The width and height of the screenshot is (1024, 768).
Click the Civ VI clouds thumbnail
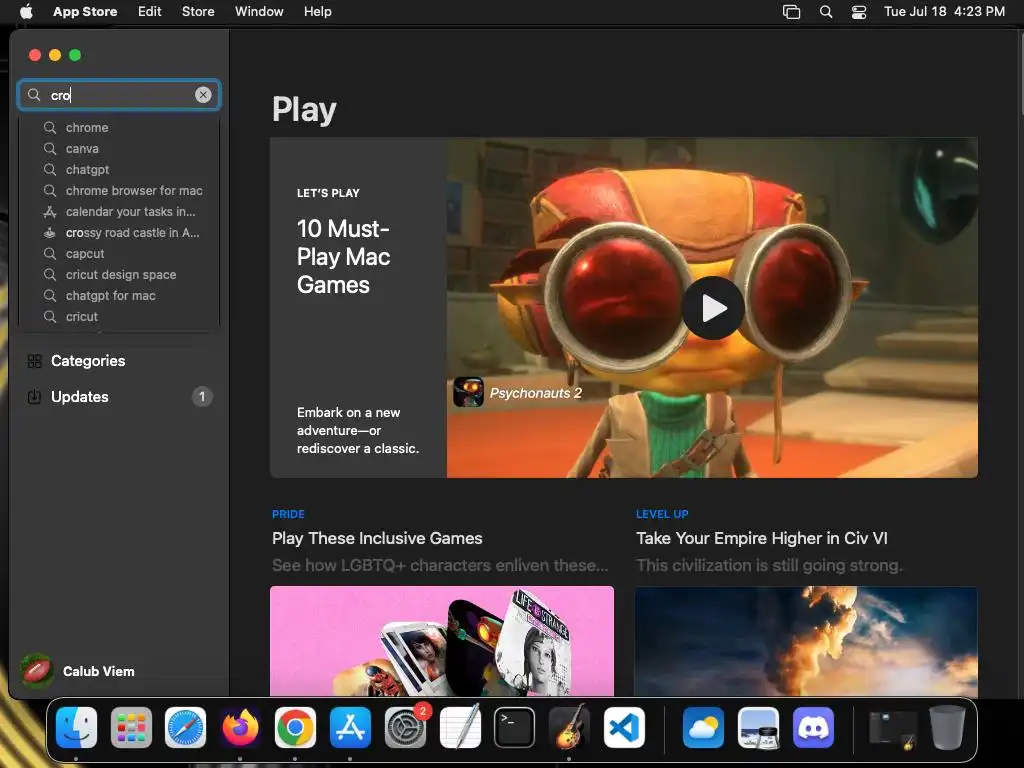coord(806,641)
